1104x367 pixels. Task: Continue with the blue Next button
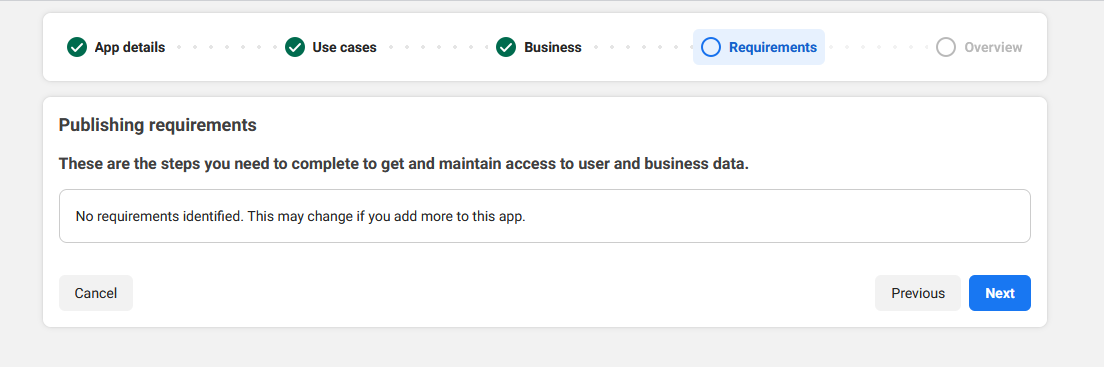1000,293
